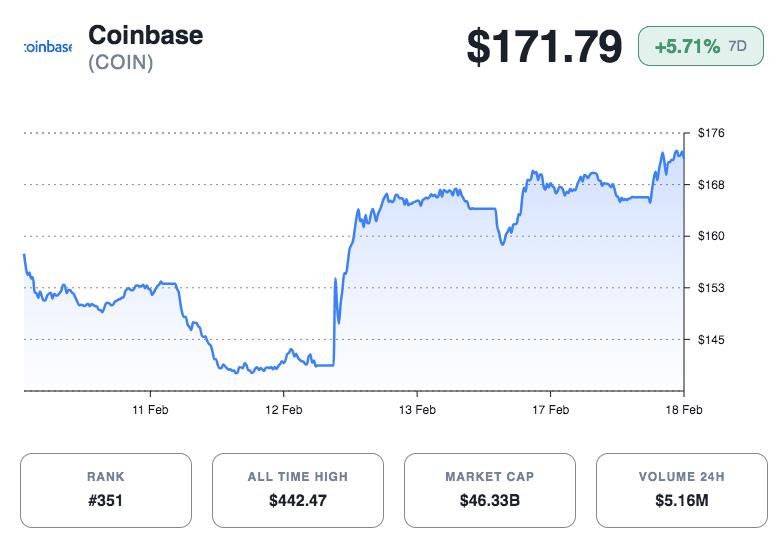Select the Market Cap $46.33B card
Image resolution: width=782 pixels, height=533 pixels.
click(x=489, y=490)
